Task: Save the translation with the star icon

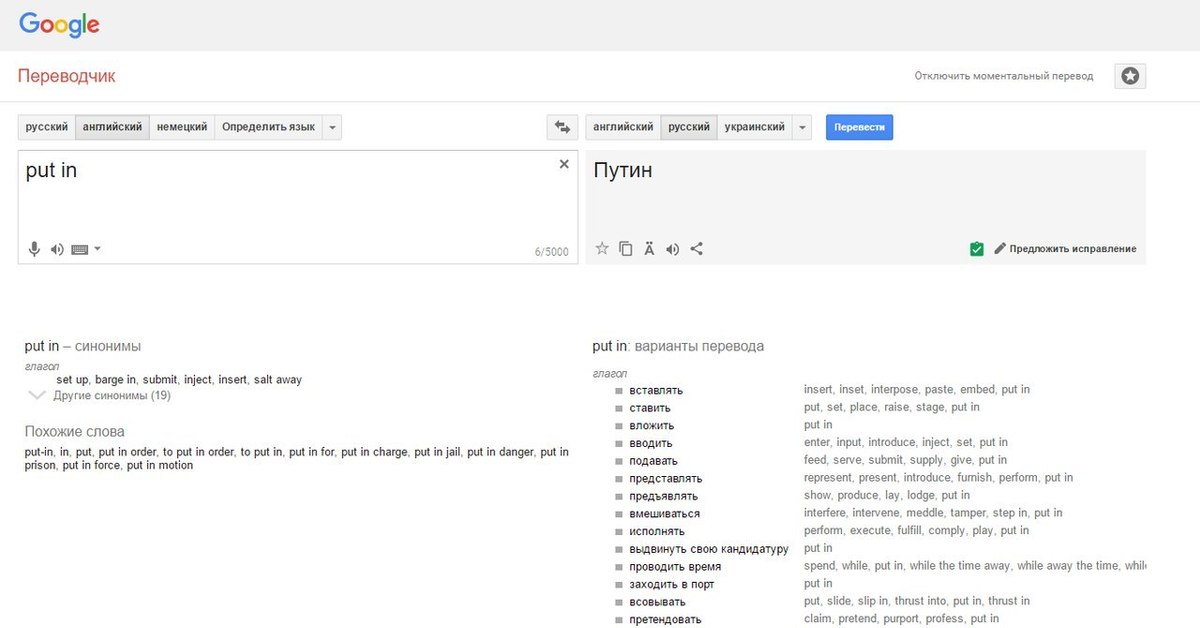Action: (x=602, y=249)
